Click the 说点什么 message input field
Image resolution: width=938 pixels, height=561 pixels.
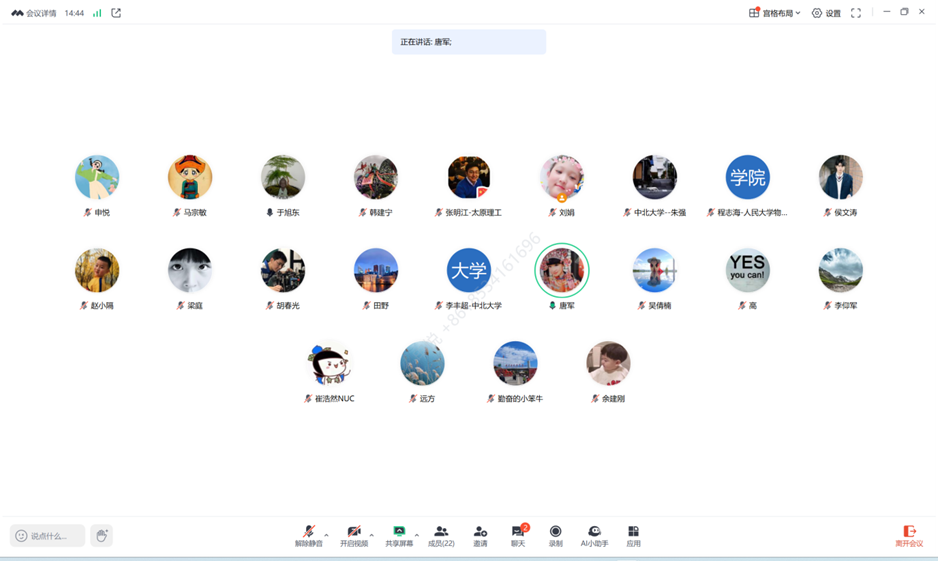click(48, 536)
